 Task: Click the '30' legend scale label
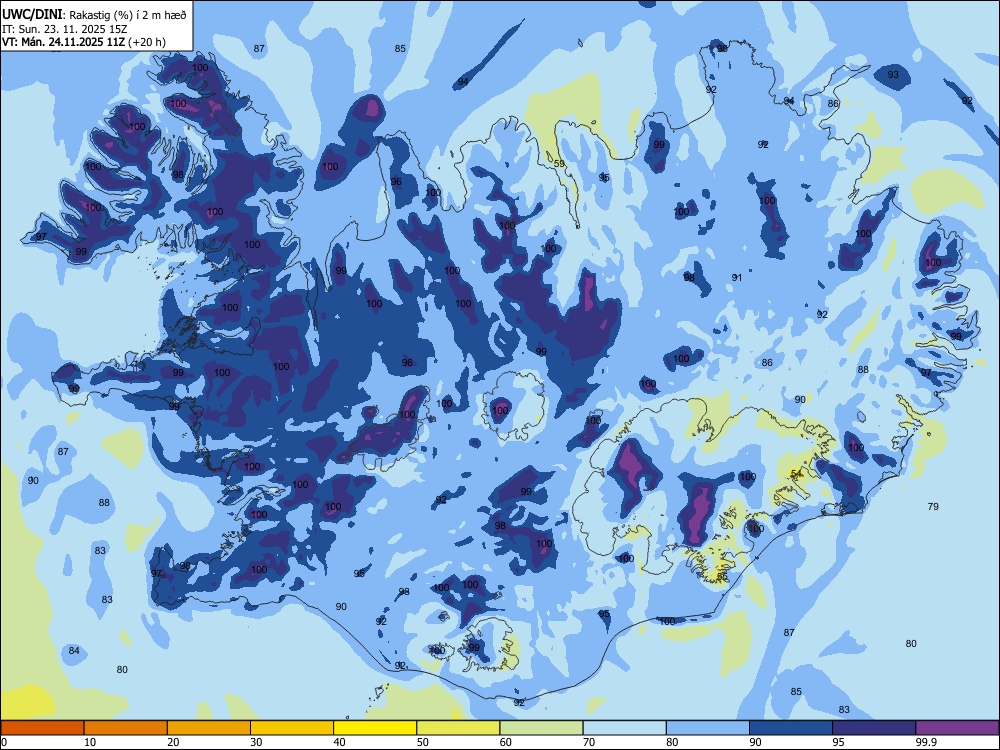[256, 742]
